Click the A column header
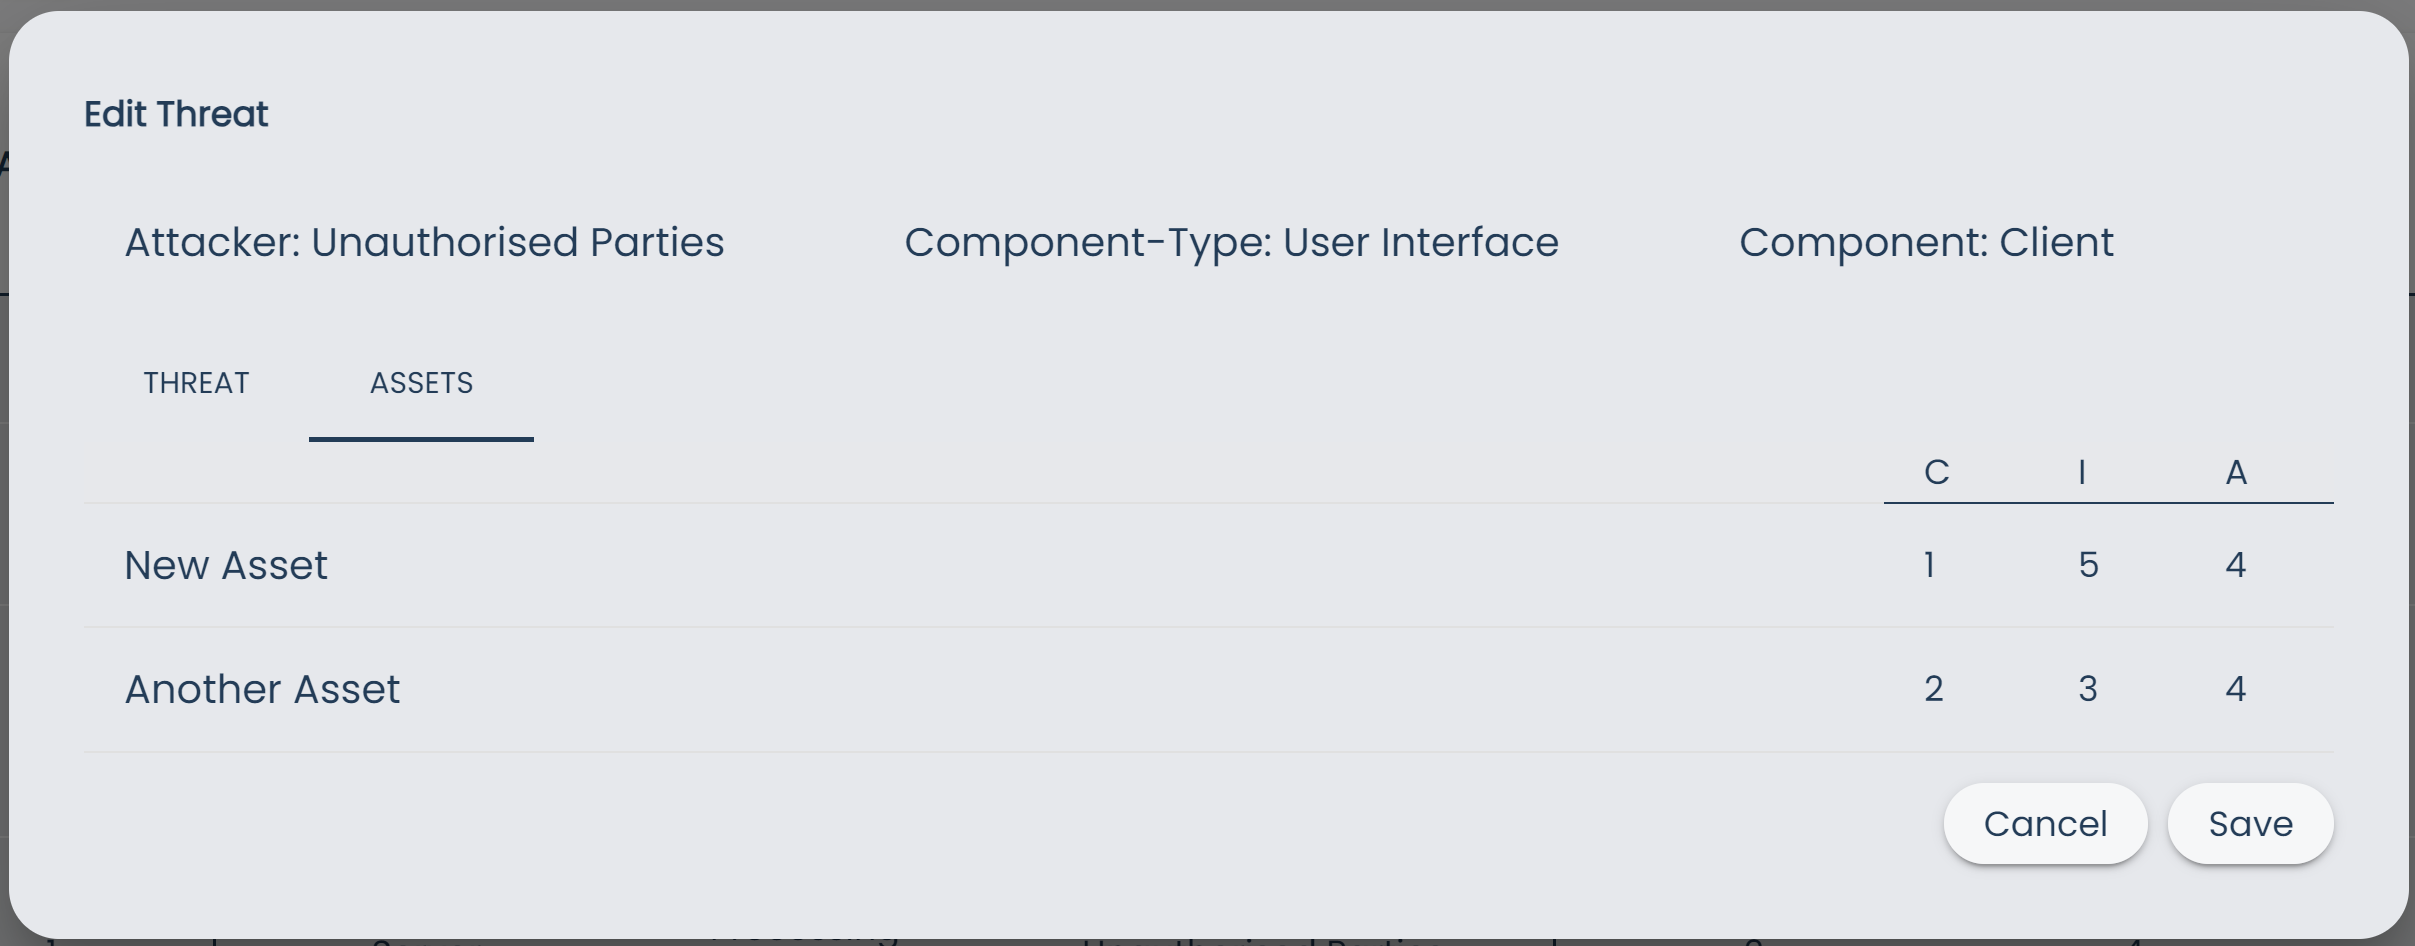2415x946 pixels. (2236, 471)
